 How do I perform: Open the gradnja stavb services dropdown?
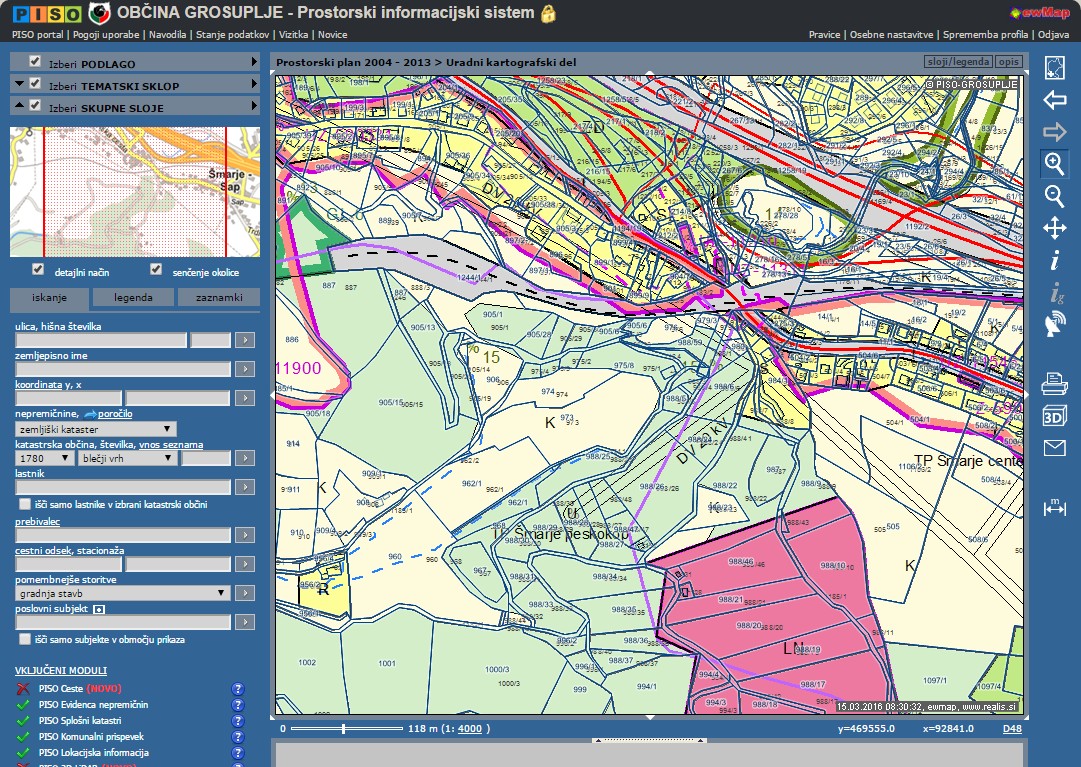pos(123,593)
